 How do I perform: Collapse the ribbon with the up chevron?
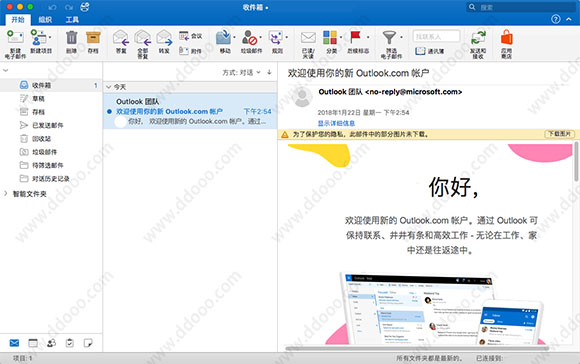(569, 19)
